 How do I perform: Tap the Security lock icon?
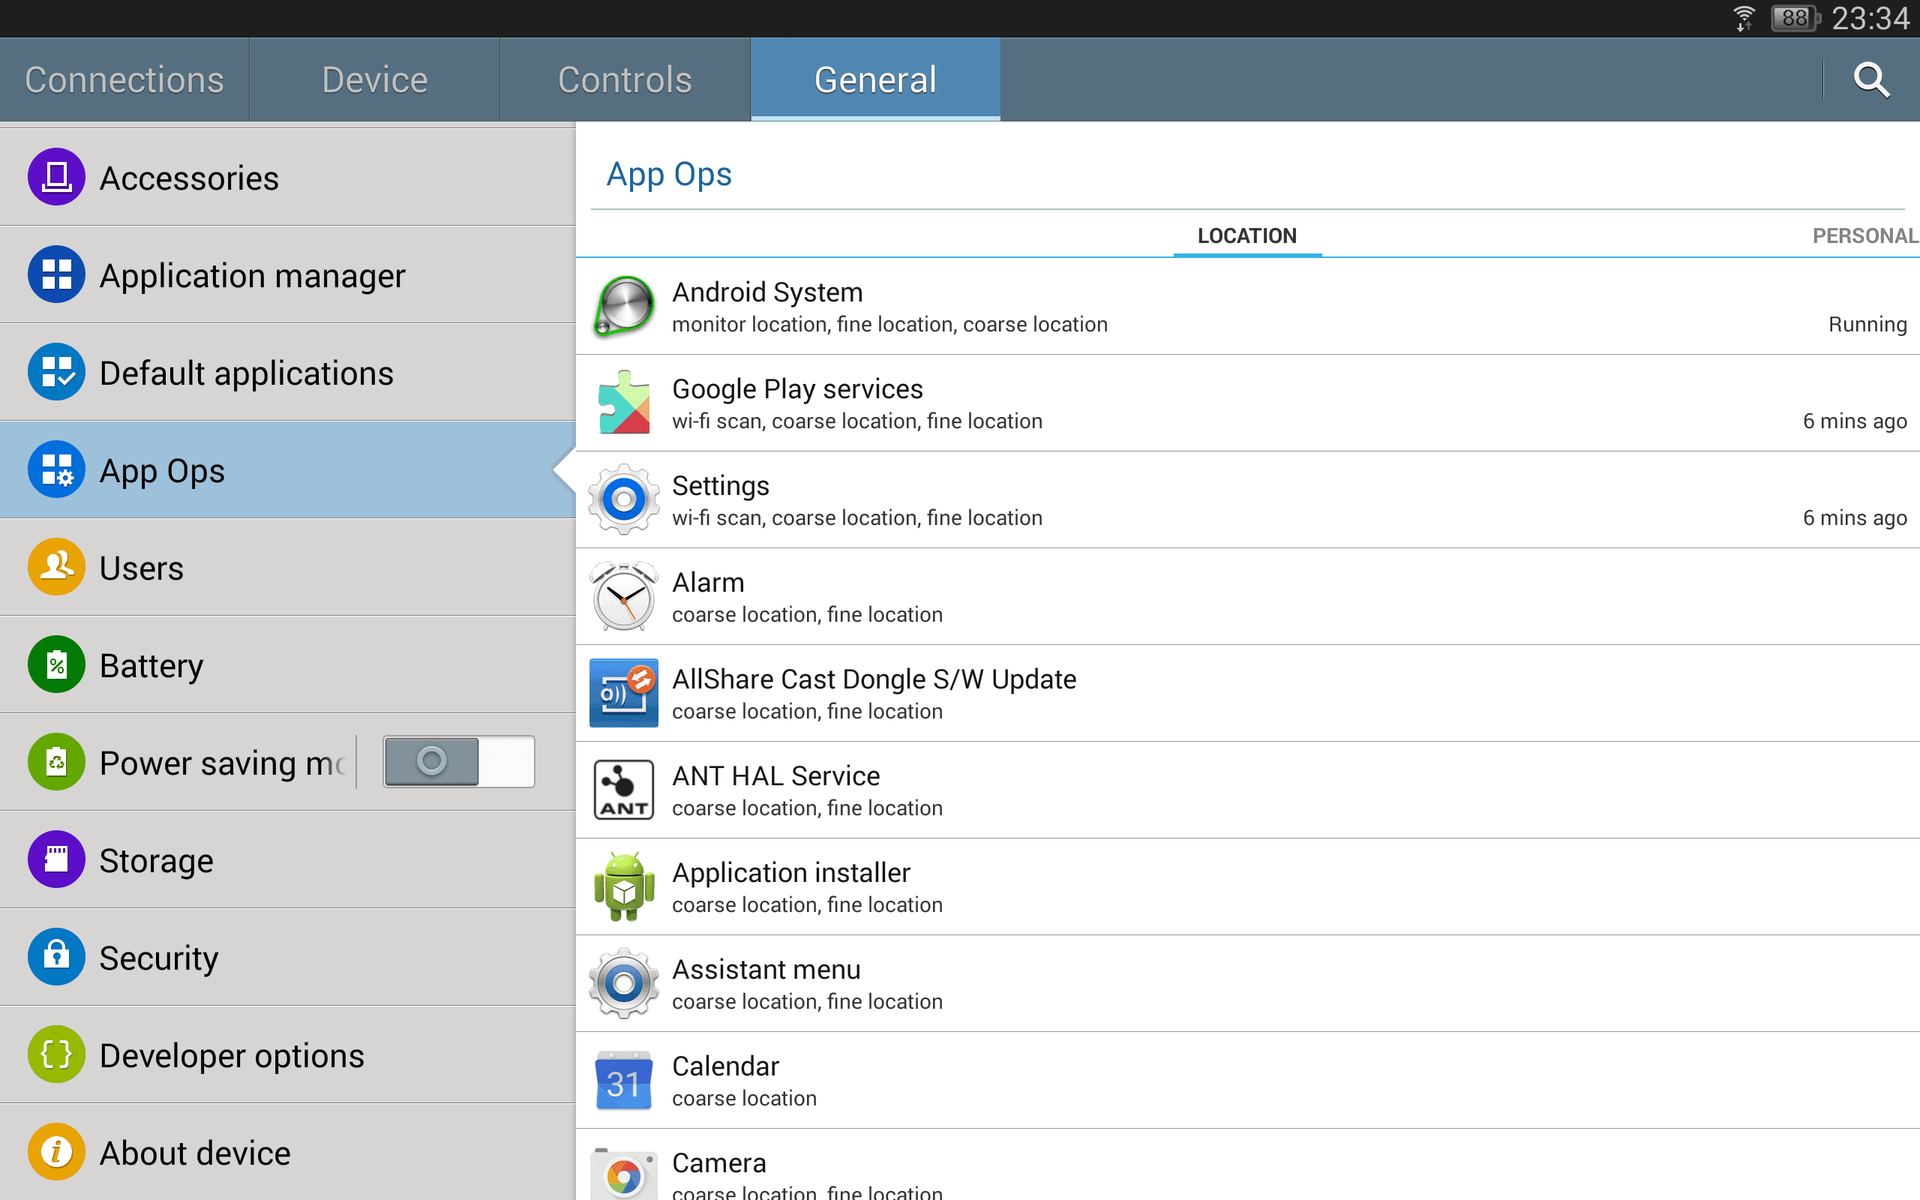point(56,957)
